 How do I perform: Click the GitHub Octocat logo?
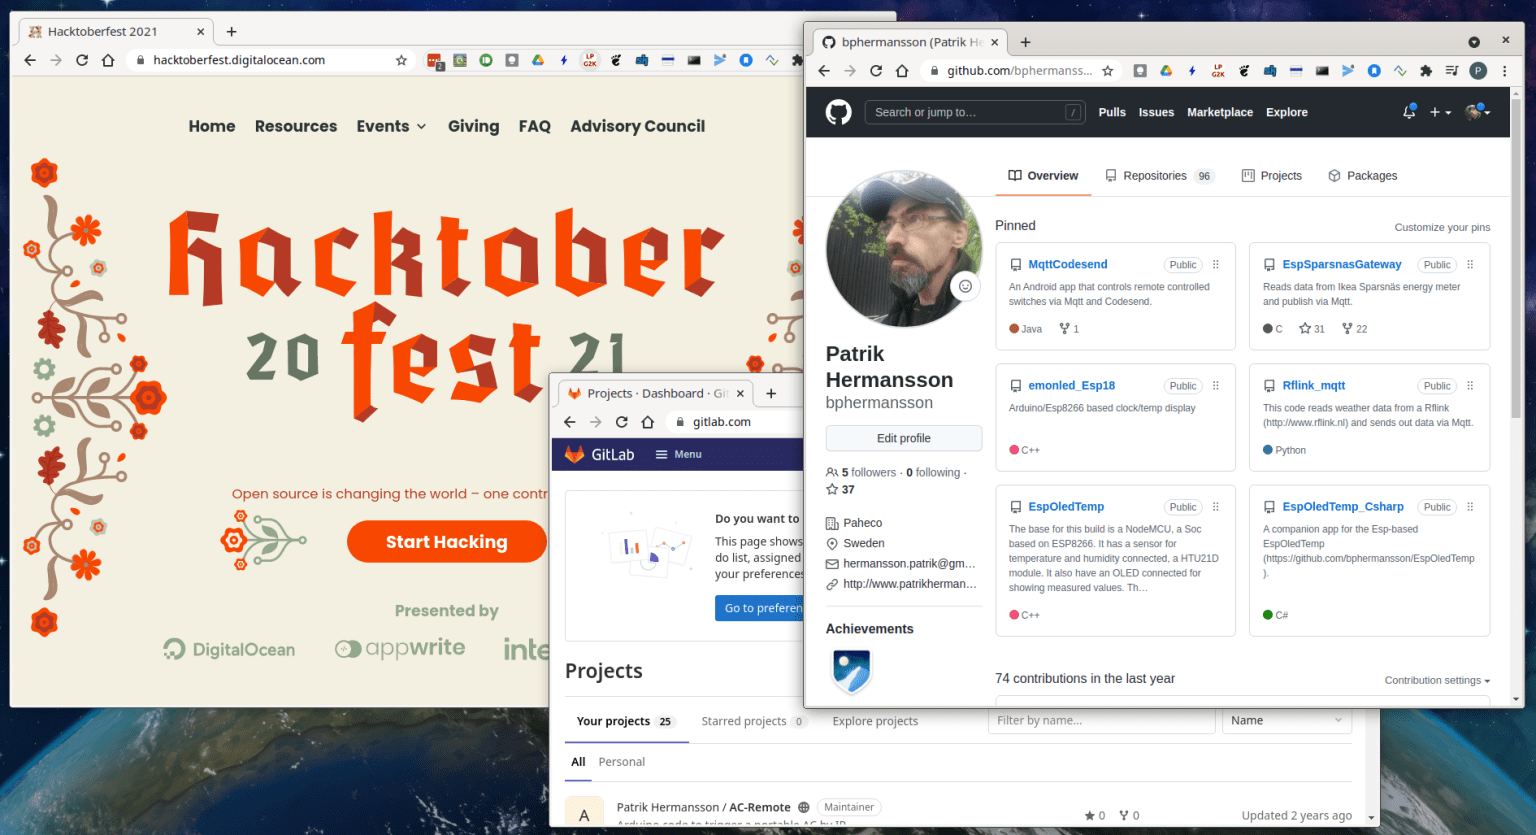point(839,112)
